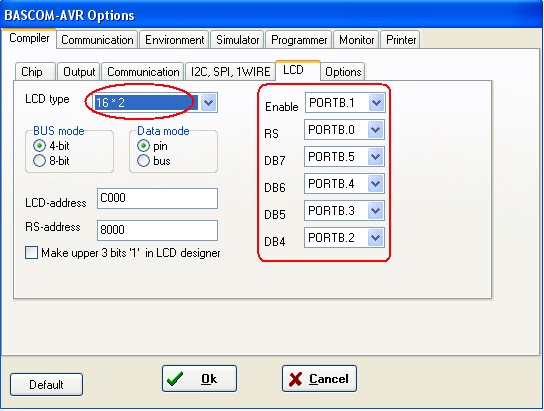Click the RS-address field containing 8000
This screenshot has height=411, width=544.
(x=157, y=230)
